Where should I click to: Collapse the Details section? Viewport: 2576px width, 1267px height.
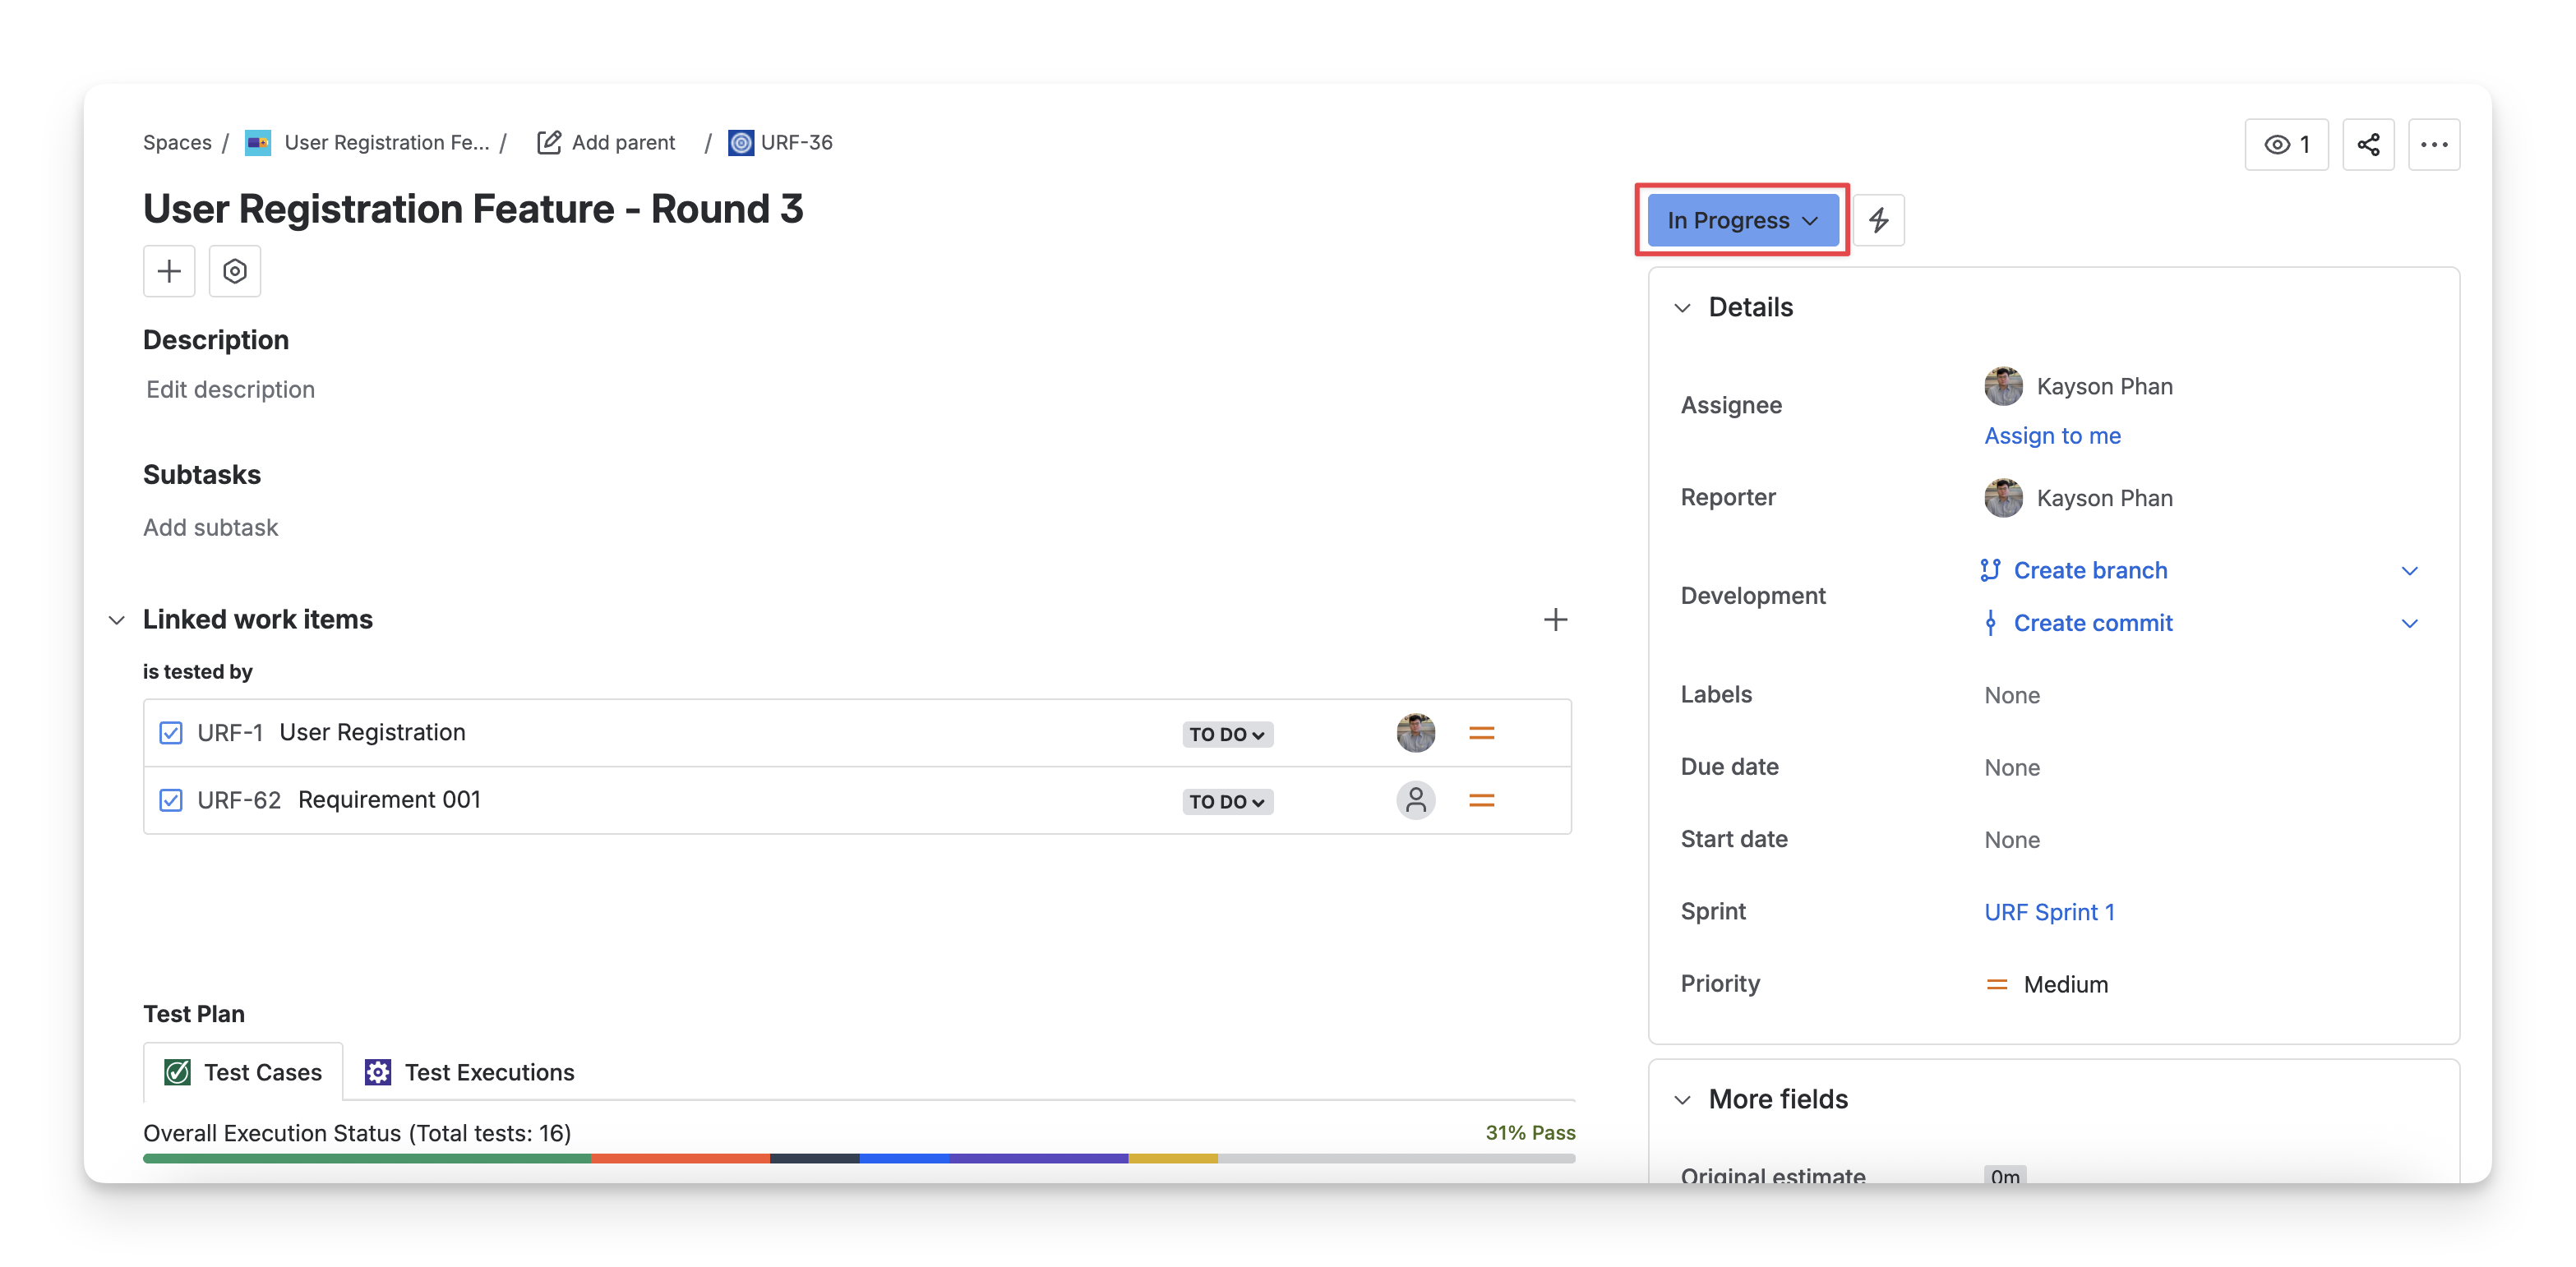point(1682,308)
